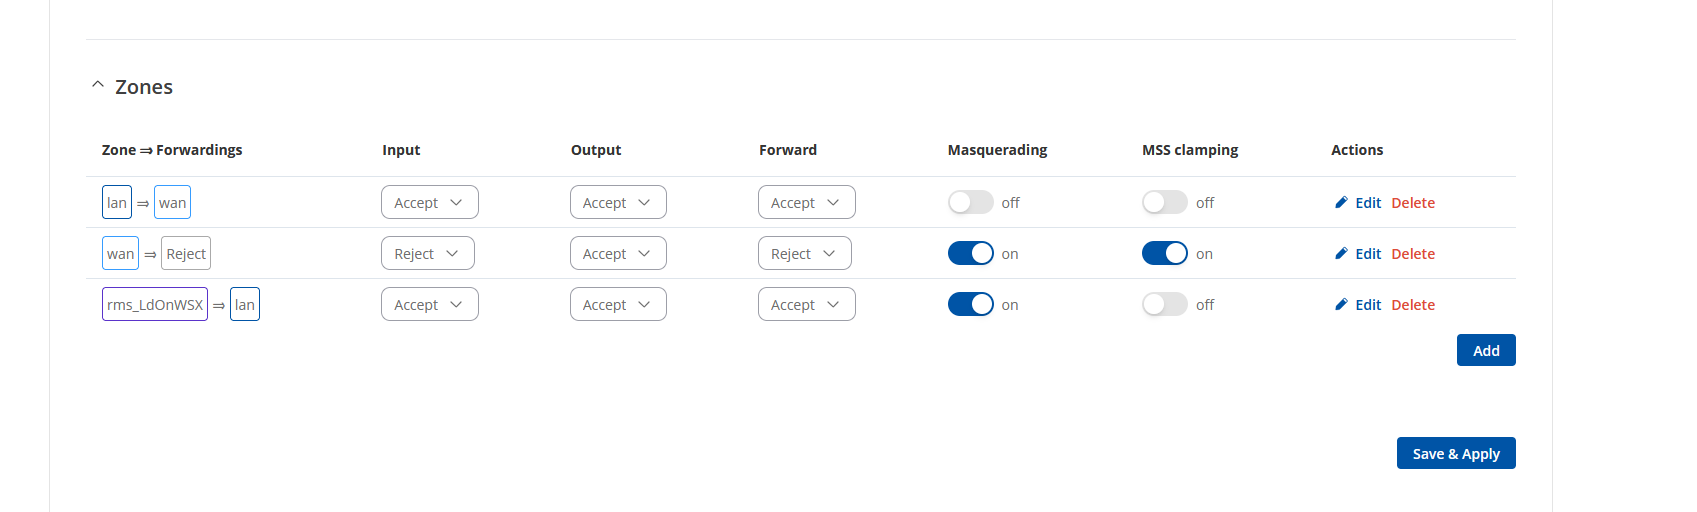This screenshot has height=512, width=1697.
Task: Open the Forward dropdown for lan zone
Action: pyautogui.click(x=806, y=203)
